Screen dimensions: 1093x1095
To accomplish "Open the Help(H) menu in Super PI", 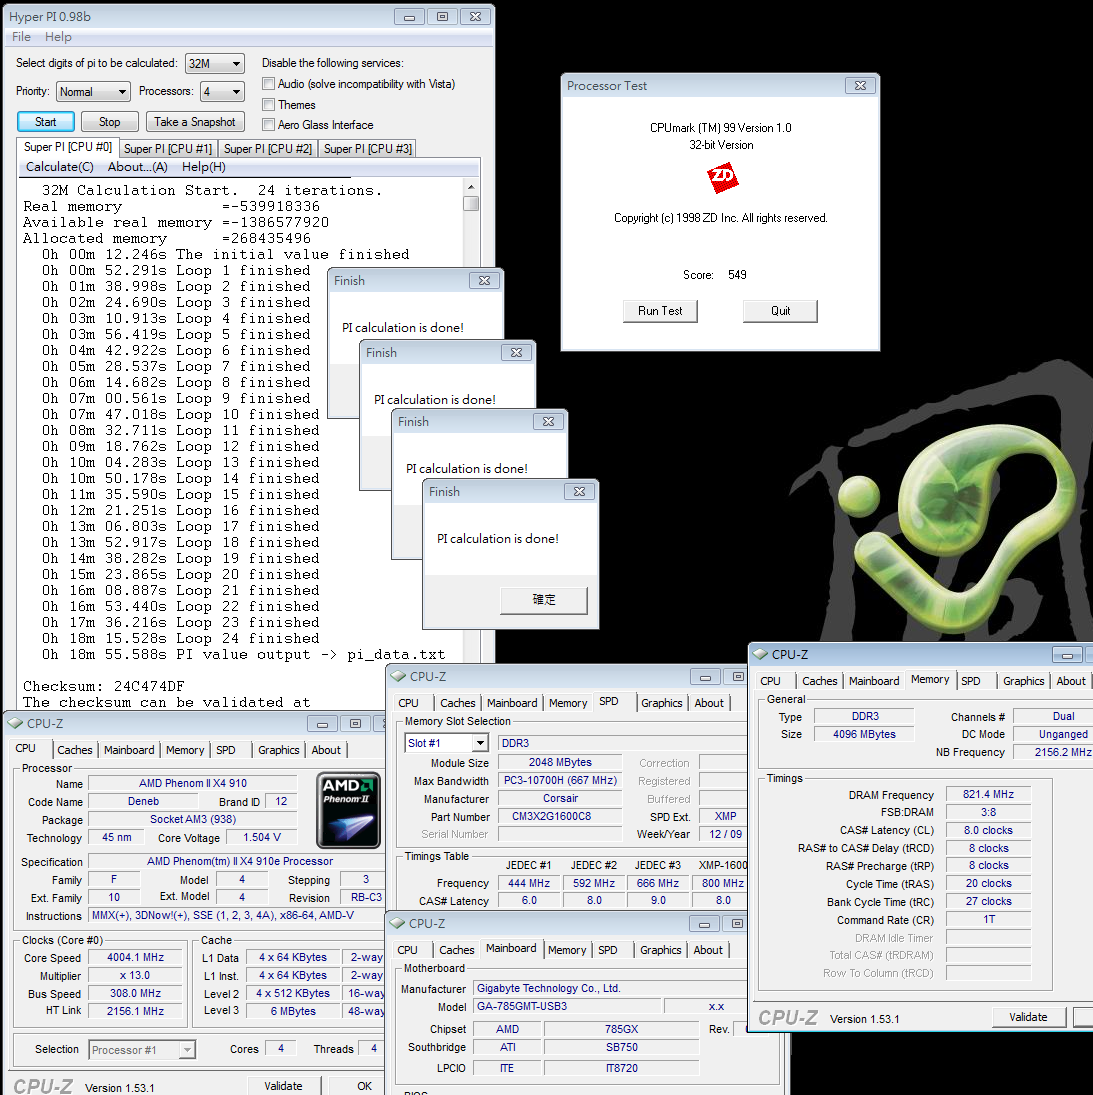I will tap(203, 167).
